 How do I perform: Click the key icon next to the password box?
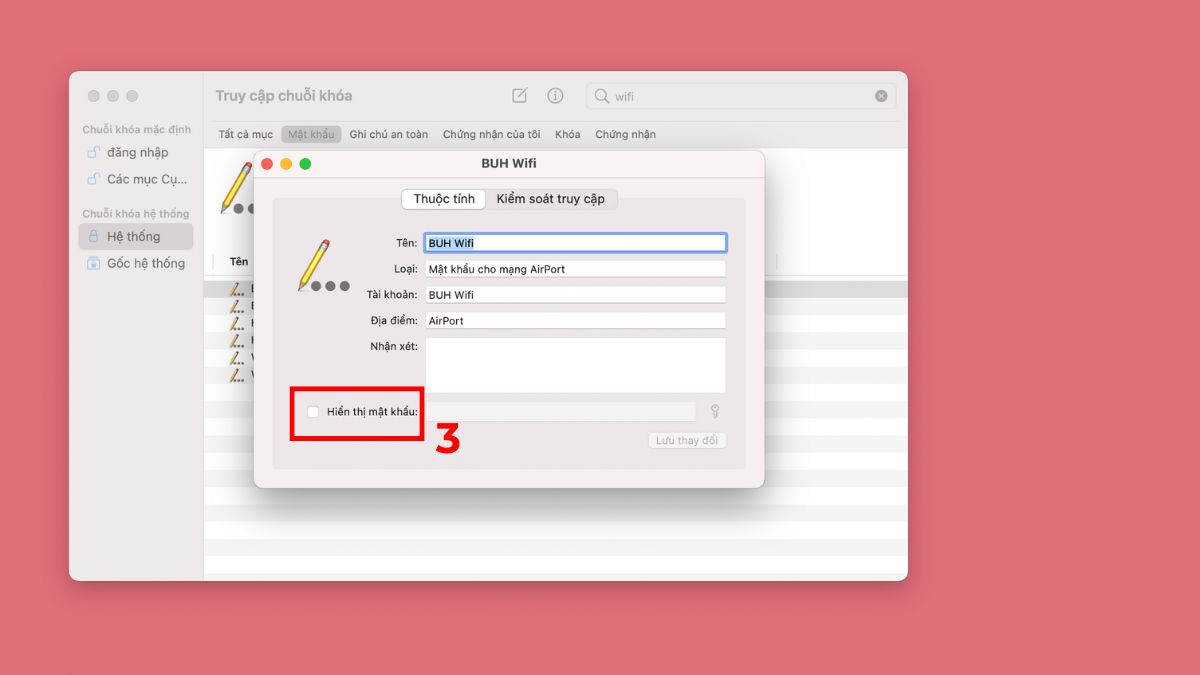click(x=716, y=411)
